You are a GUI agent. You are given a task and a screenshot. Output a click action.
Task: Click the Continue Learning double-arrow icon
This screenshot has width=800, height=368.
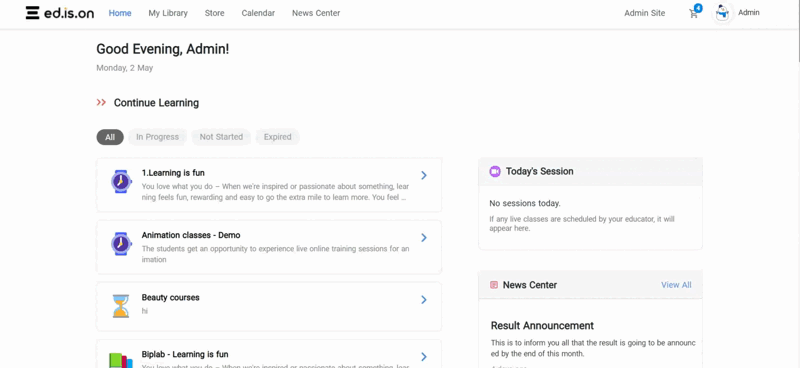tap(101, 103)
